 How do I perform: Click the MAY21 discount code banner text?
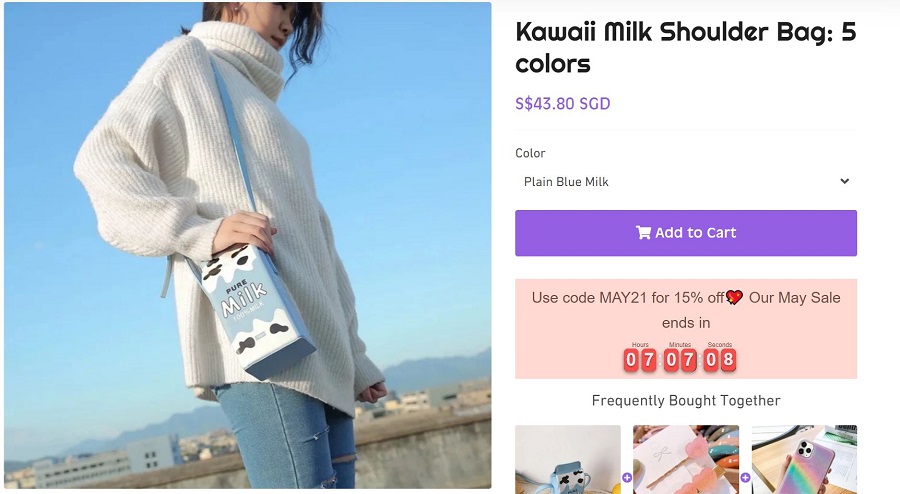coord(686,310)
